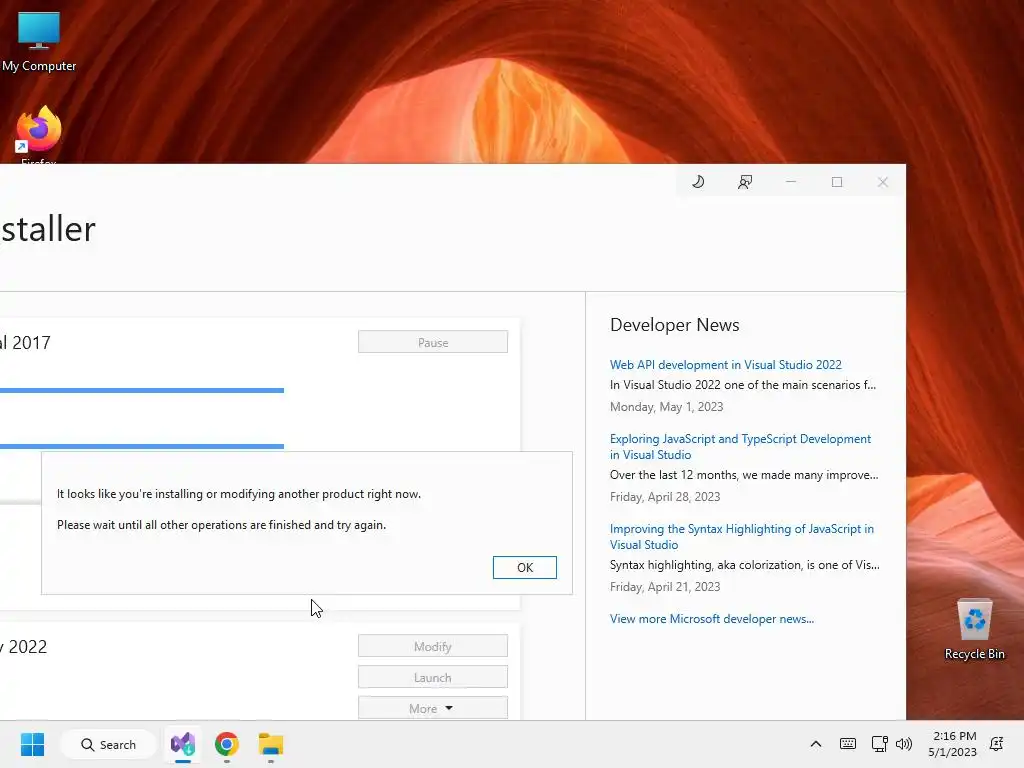
Task: Open File Explorer from the taskbar
Action: (270, 744)
